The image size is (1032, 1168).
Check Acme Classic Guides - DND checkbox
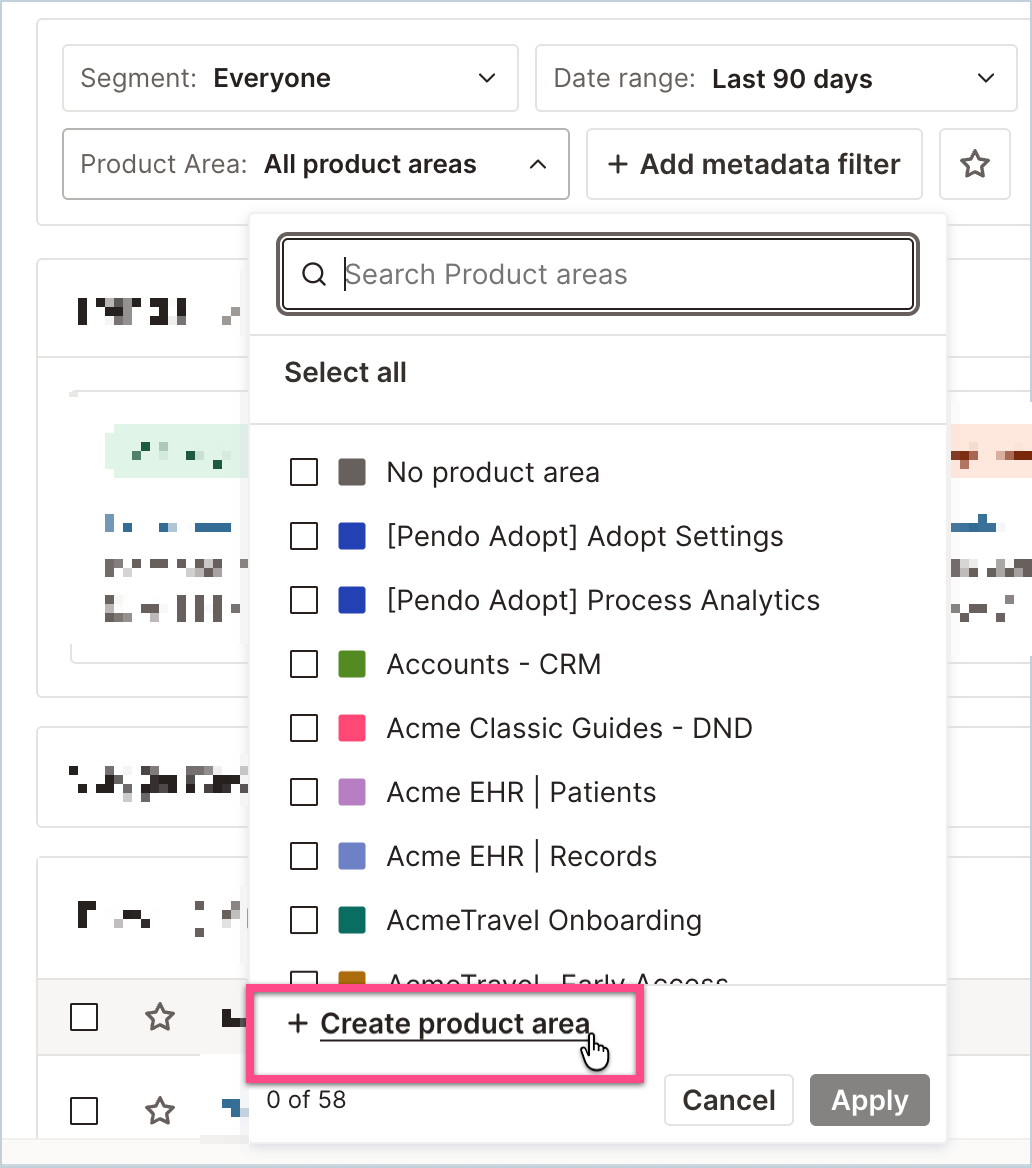[x=304, y=729]
